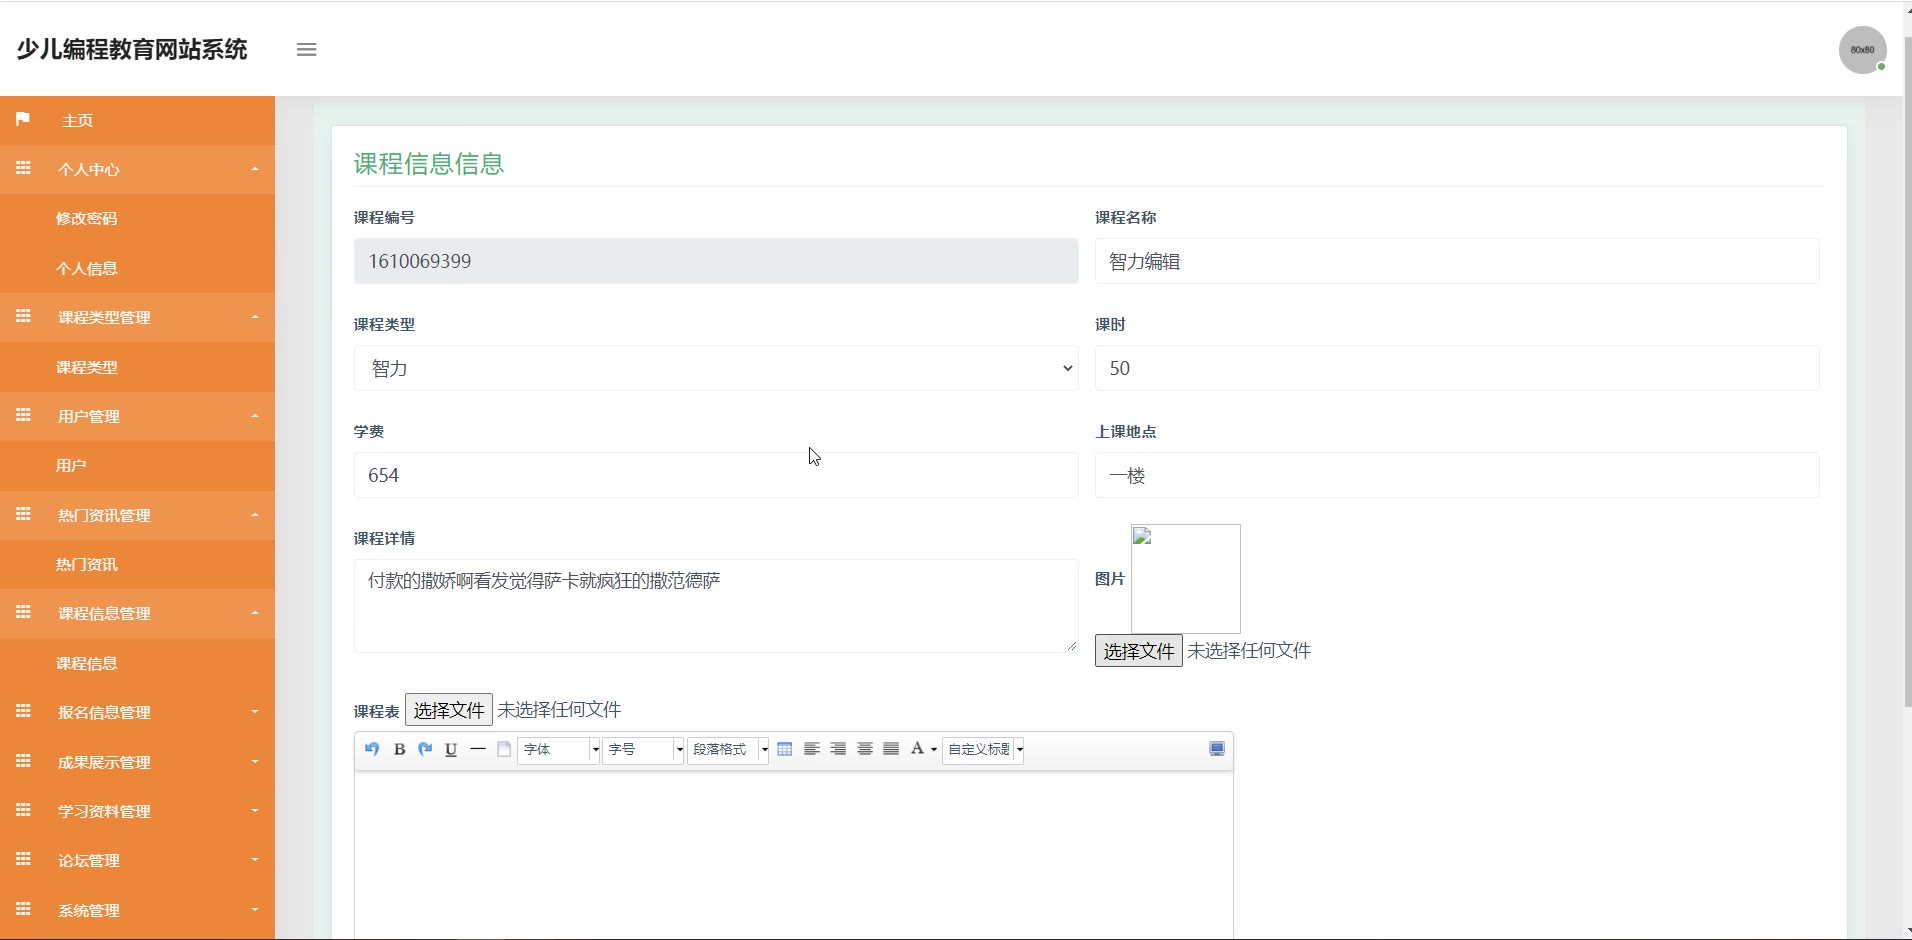Click grid icon beside 用户管理
Viewport: 1912px width, 940px height.
23,415
